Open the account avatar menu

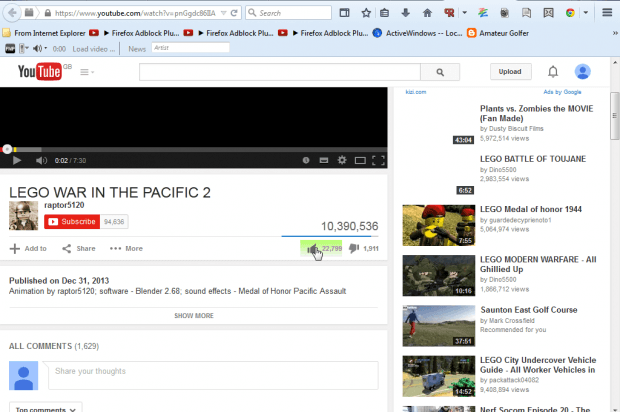click(x=582, y=72)
